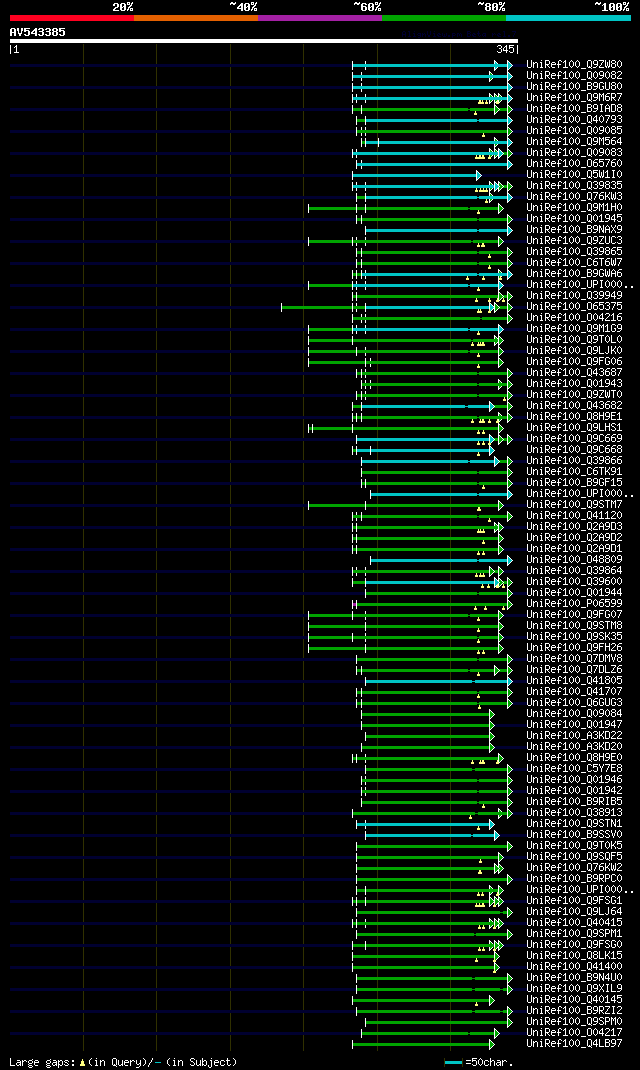Image resolution: width=640 pixels, height=1070 pixels.
Task: Select UniRef100_Q2A9D2 hit name
Action: (x=574, y=538)
